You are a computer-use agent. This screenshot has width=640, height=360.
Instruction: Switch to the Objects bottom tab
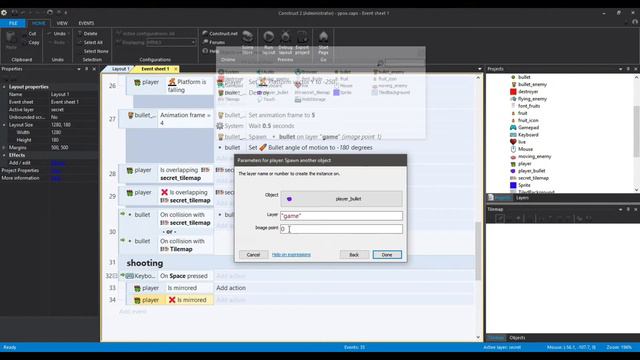coord(517,338)
